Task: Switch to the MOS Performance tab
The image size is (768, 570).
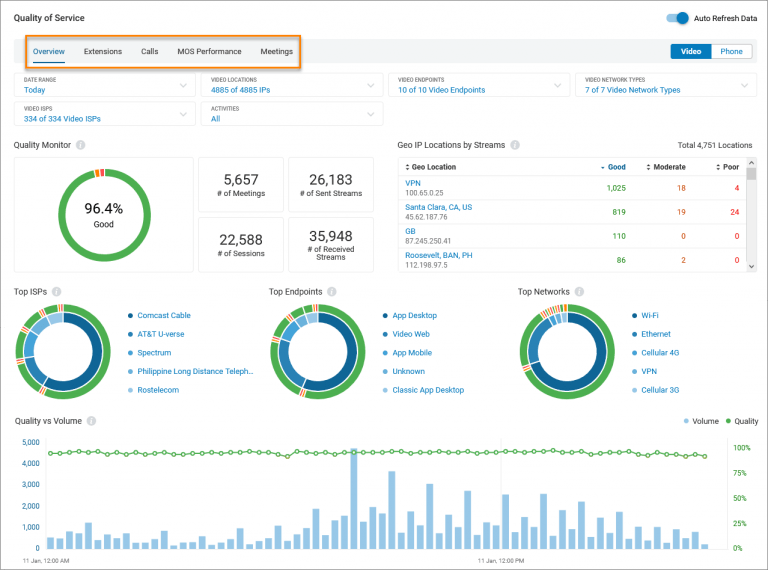Action: pyautogui.click(x=209, y=51)
